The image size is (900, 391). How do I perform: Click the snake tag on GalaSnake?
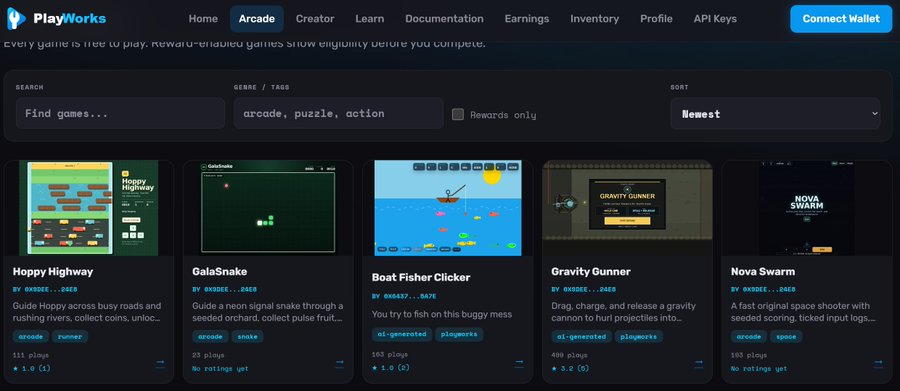(x=248, y=336)
